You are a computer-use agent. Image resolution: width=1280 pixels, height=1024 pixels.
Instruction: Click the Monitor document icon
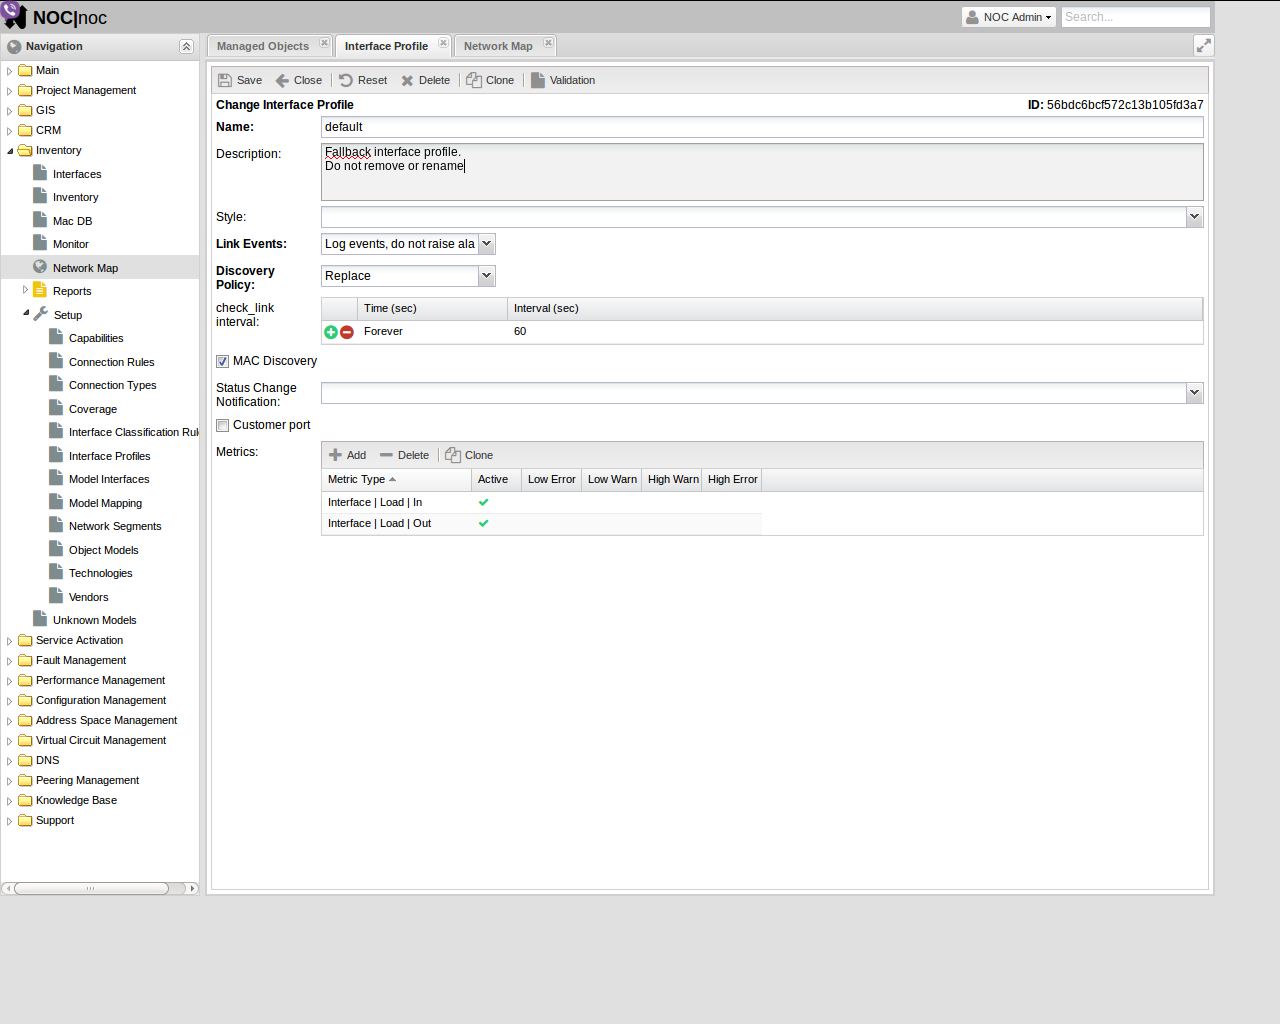40,243
